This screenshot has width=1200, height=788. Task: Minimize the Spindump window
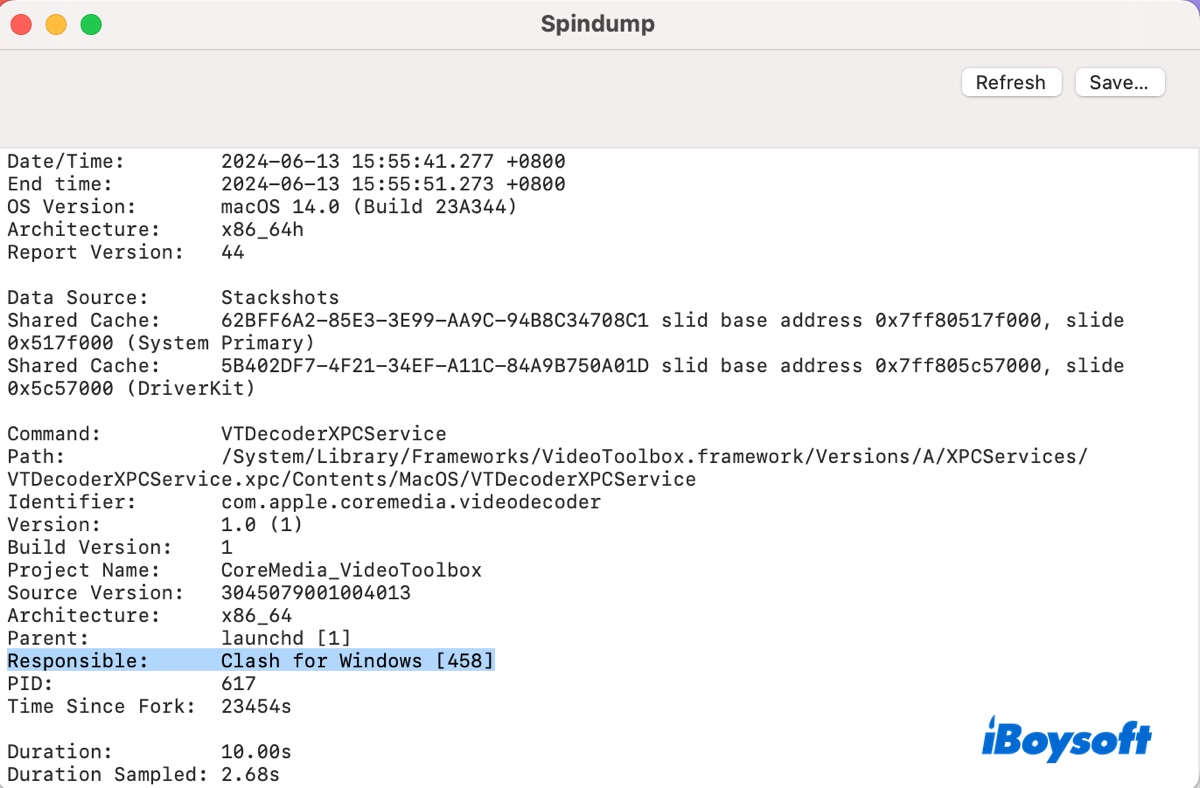pos(56,24)
